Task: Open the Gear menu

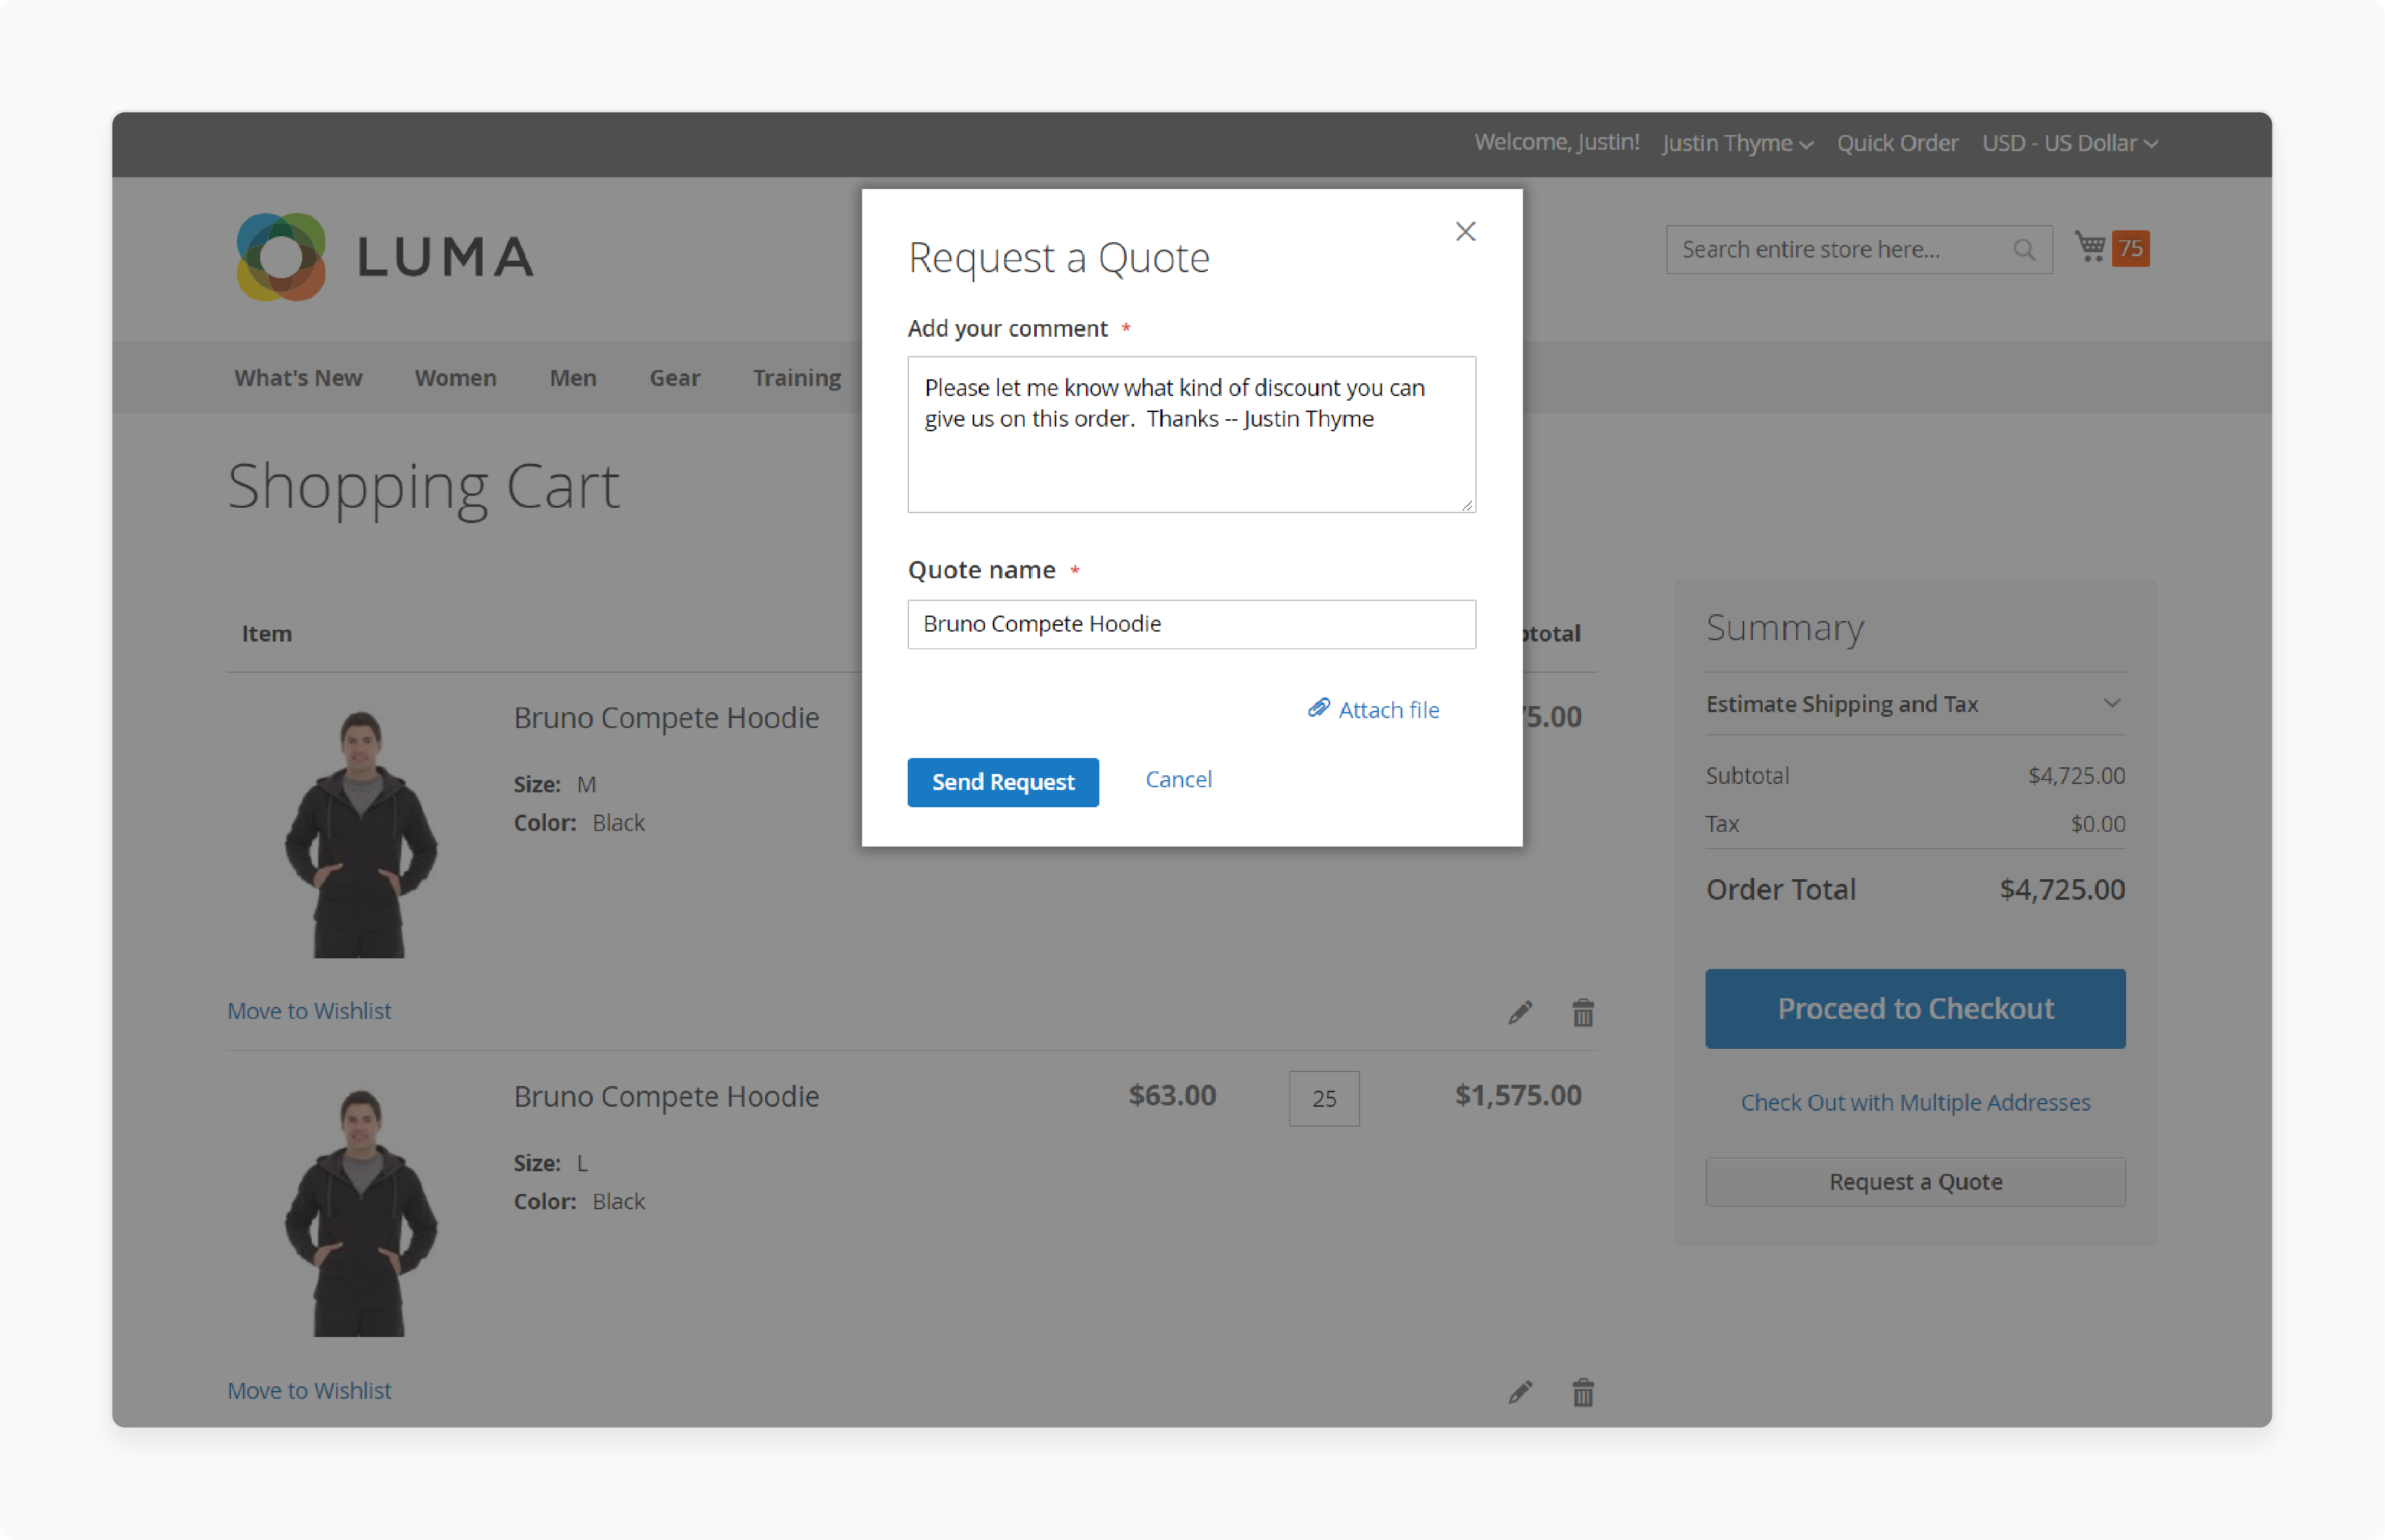Action: (x=675, y=378)
